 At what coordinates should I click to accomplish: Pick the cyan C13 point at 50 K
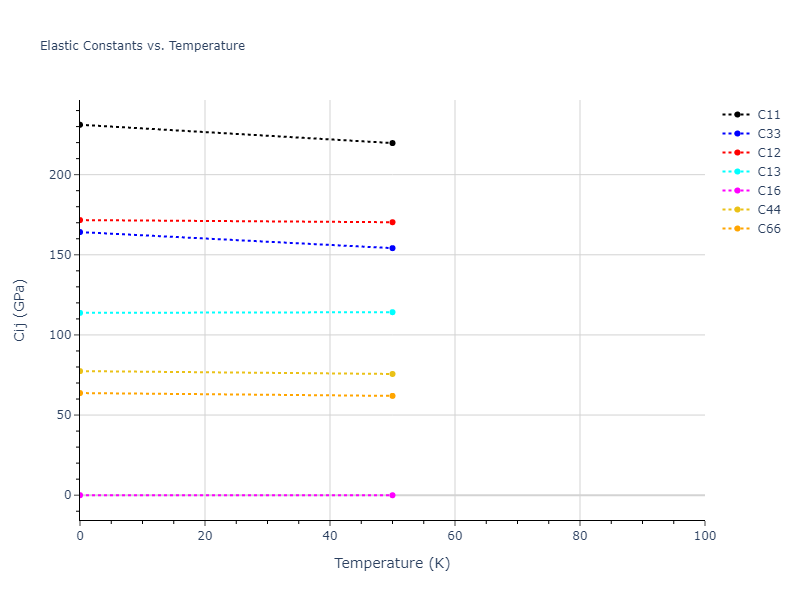tap(392, 312)
